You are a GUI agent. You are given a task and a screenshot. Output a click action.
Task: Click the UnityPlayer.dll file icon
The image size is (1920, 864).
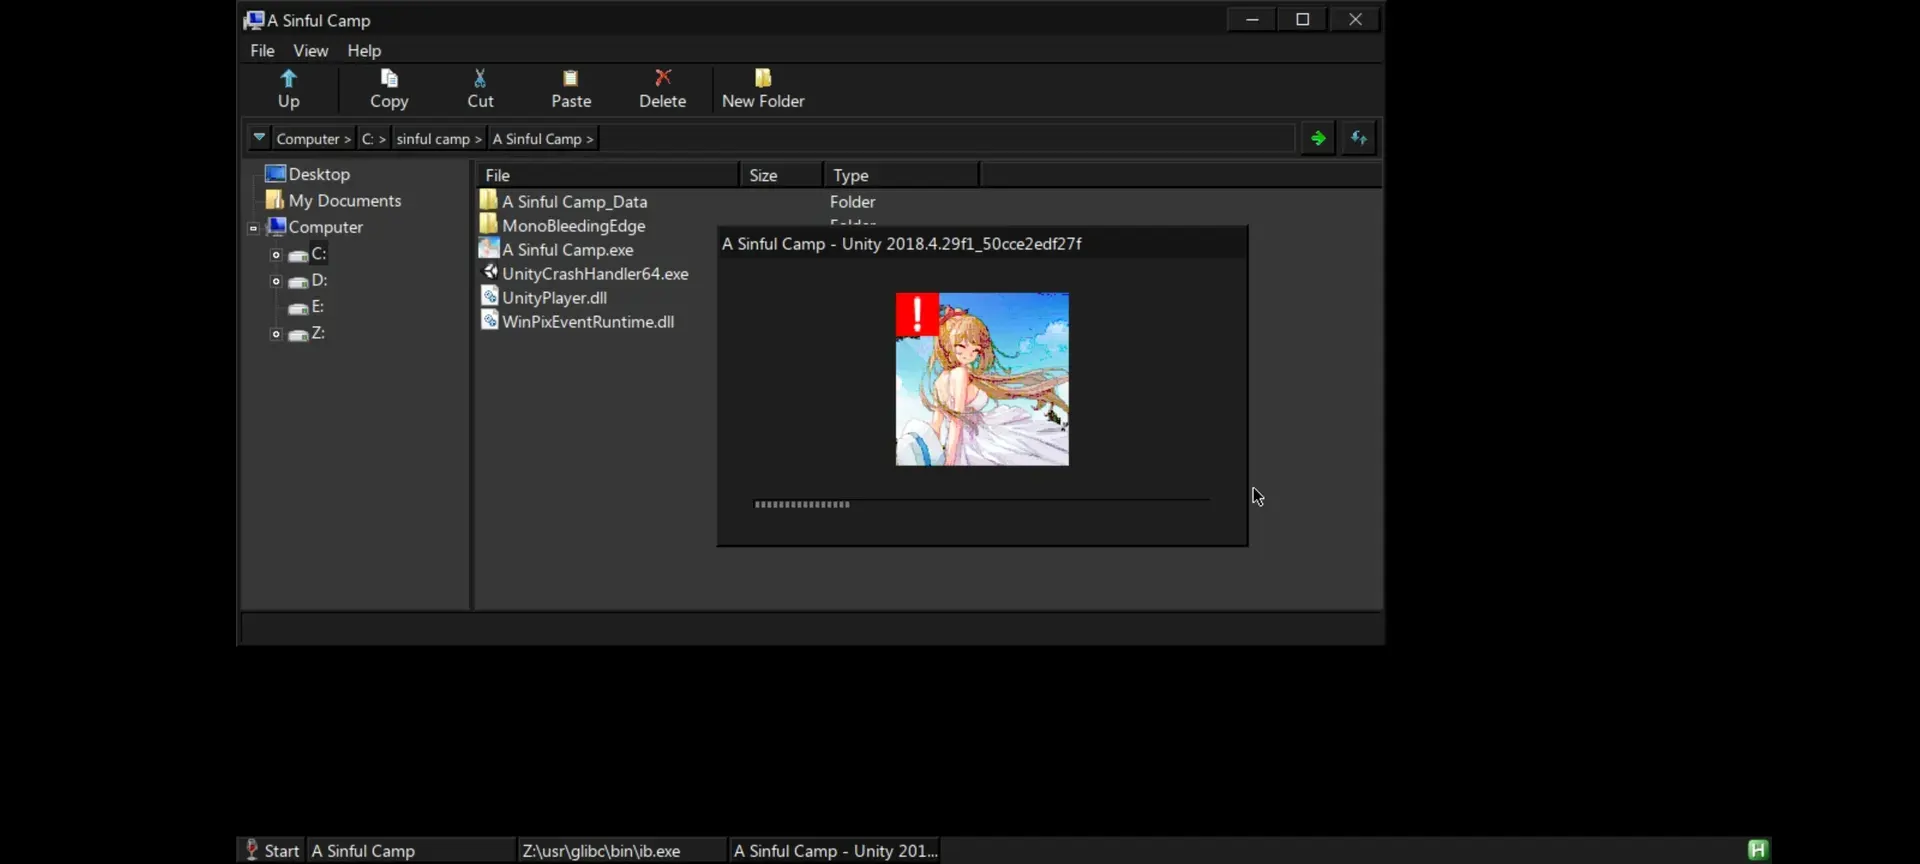click(x=489, y=296)
